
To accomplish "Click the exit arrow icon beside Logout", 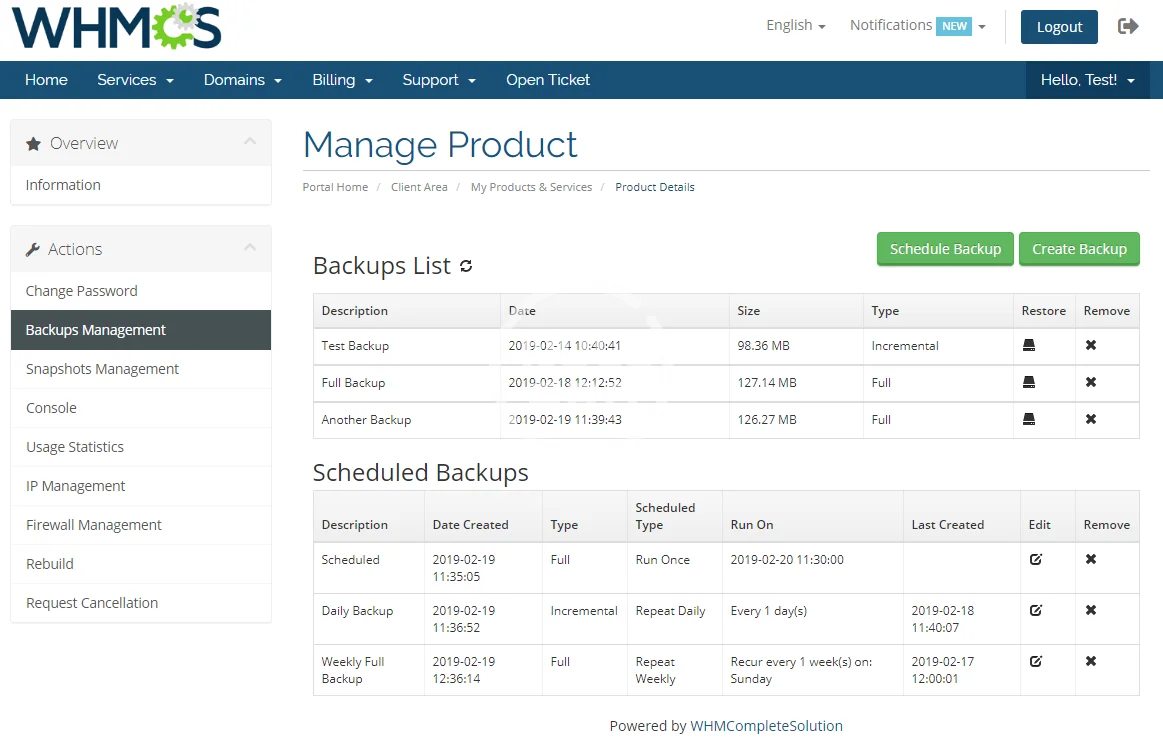I will [x=1128, y=27].
